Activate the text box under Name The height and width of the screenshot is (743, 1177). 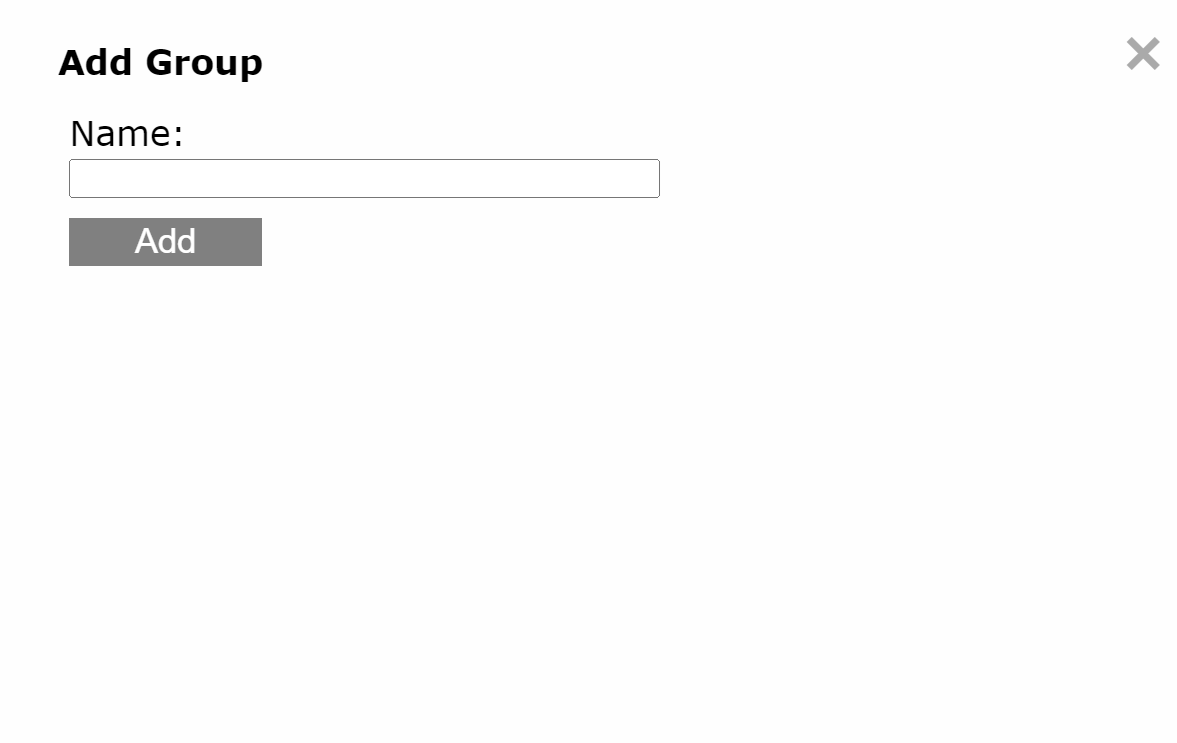click(364, 179)
